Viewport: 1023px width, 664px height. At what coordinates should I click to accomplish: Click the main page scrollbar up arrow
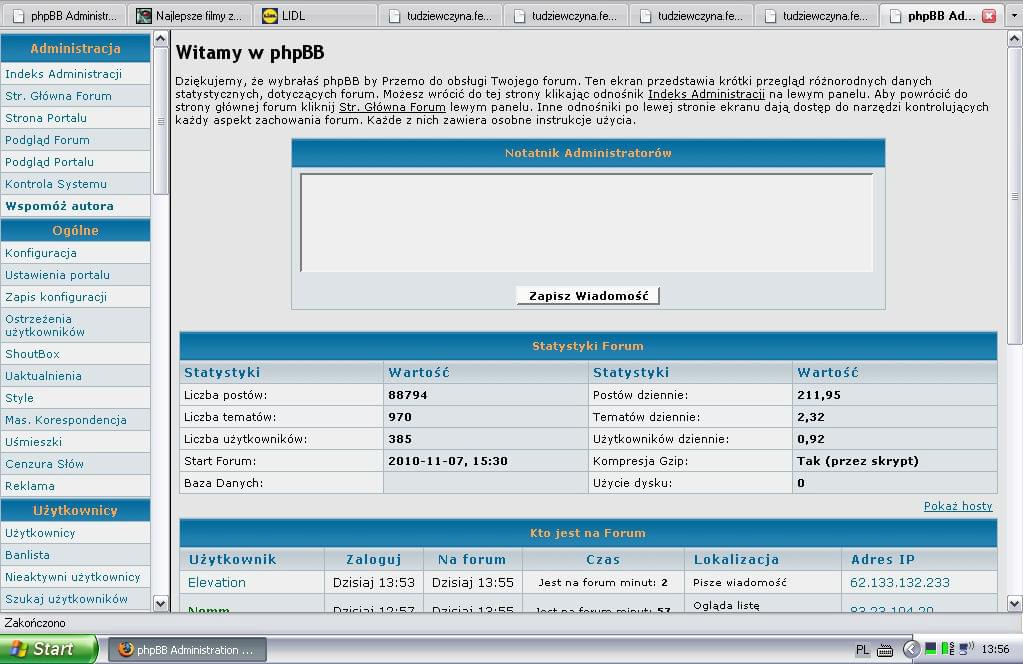pyautogui.click(x=1015, y=39)
